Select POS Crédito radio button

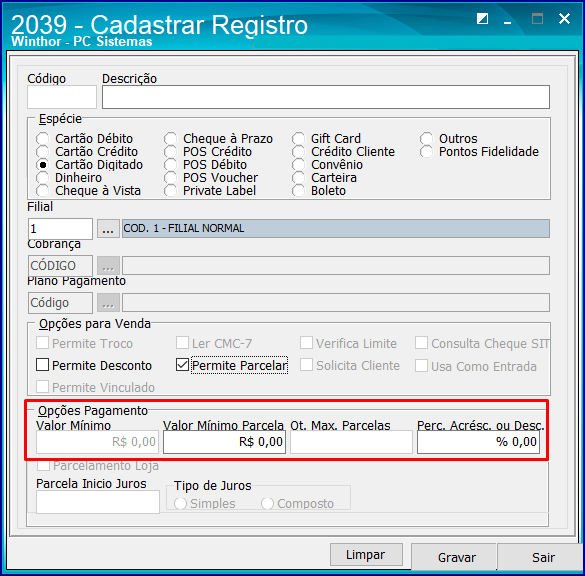click(171, 151)
